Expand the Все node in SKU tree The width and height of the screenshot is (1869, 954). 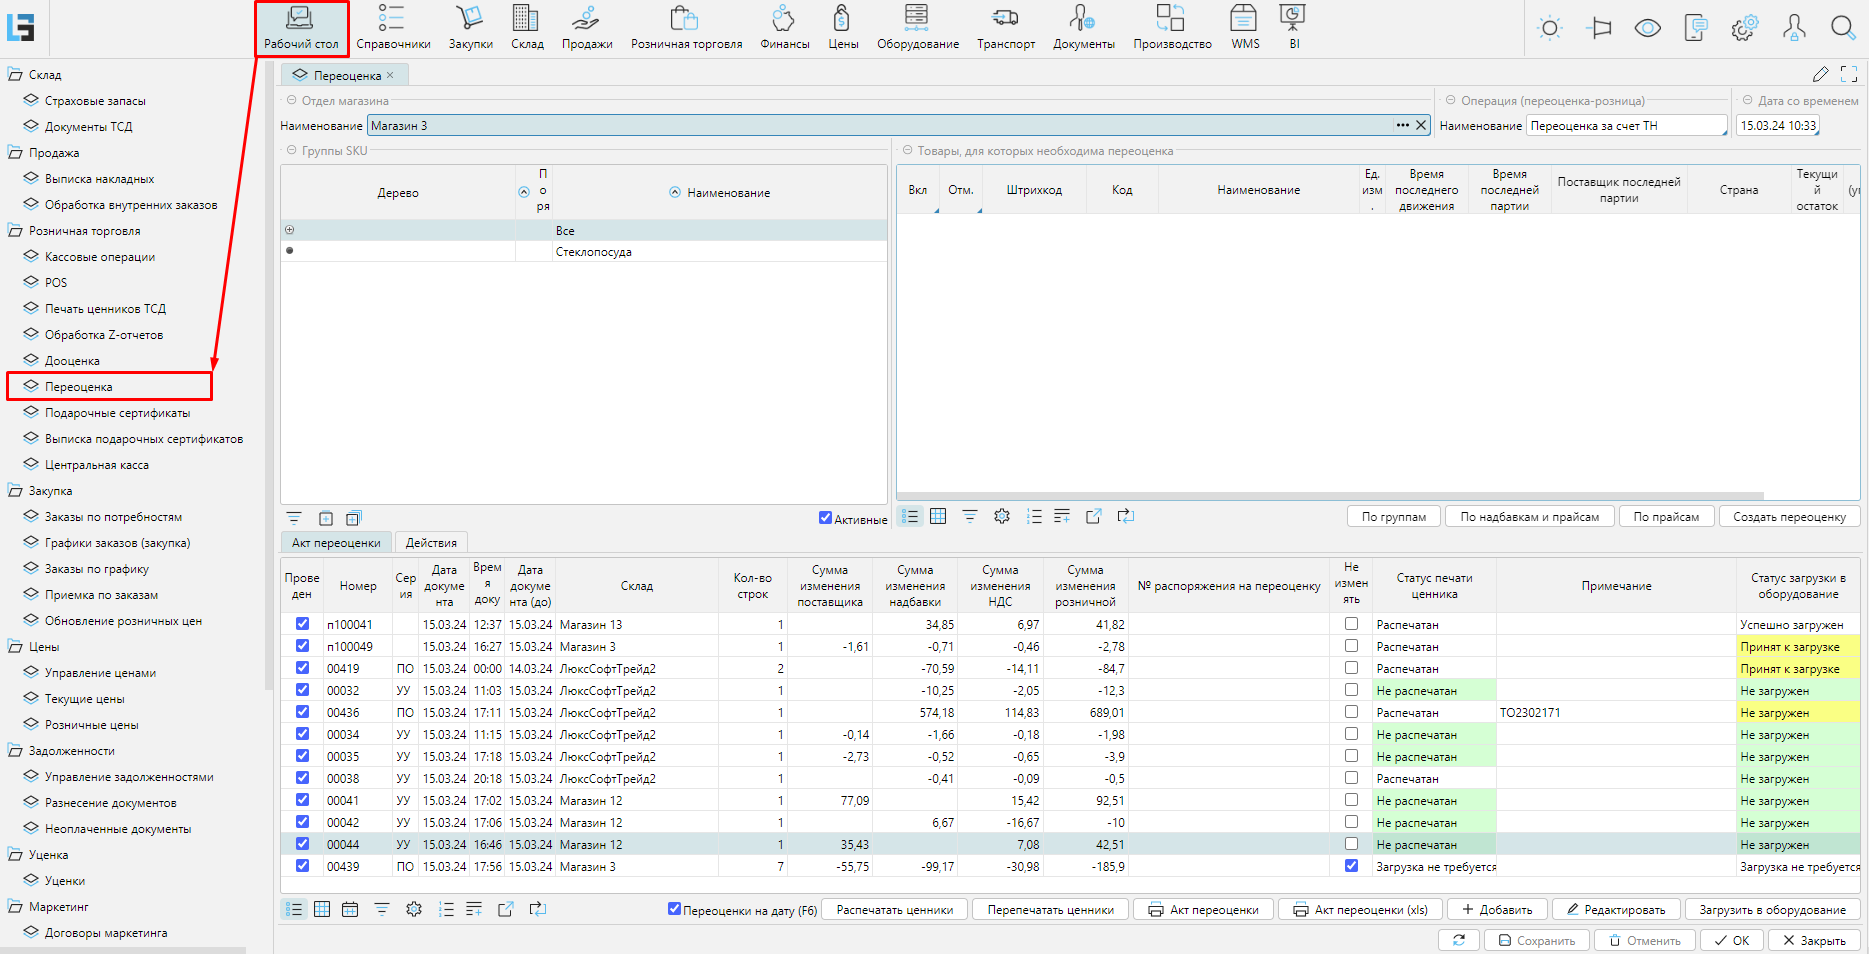click(290, 230)
